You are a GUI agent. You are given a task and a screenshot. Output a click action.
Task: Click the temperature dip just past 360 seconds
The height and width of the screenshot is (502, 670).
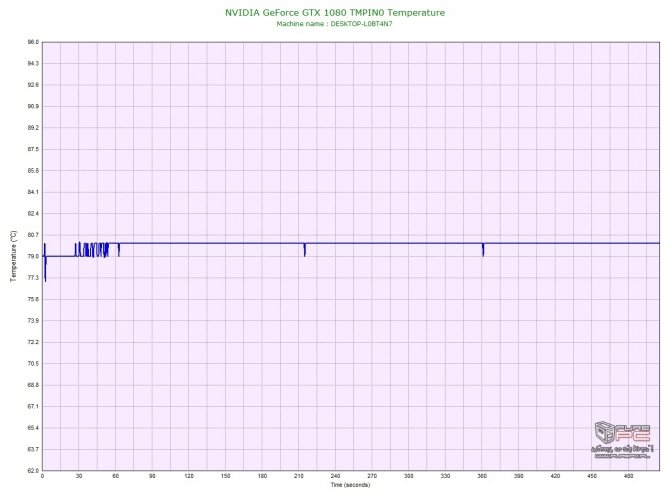pyautogui.click(x=483, y=250)
